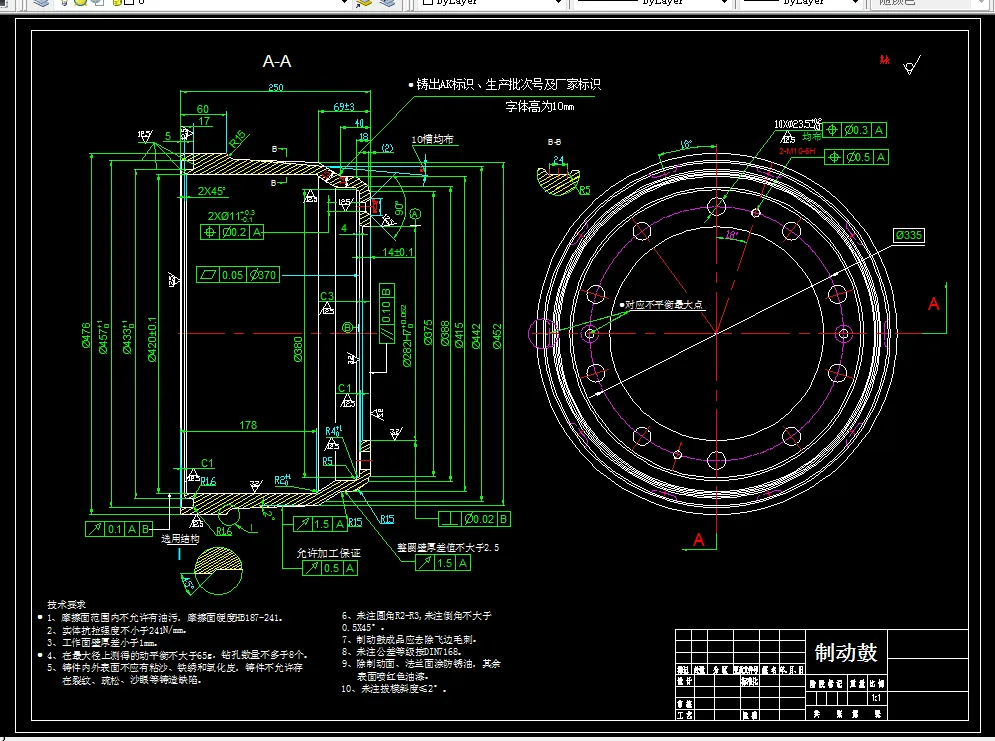Select the position Ø0.2 A tolerance frame
This screenshot has width=995, height=741.
pos(232,232)
